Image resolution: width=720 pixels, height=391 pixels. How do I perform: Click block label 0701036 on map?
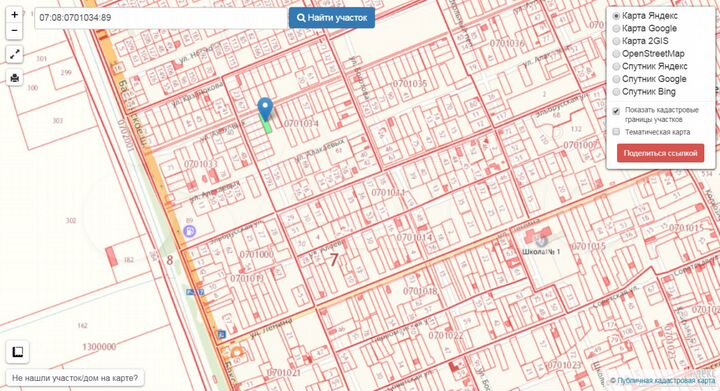point(507,43)
